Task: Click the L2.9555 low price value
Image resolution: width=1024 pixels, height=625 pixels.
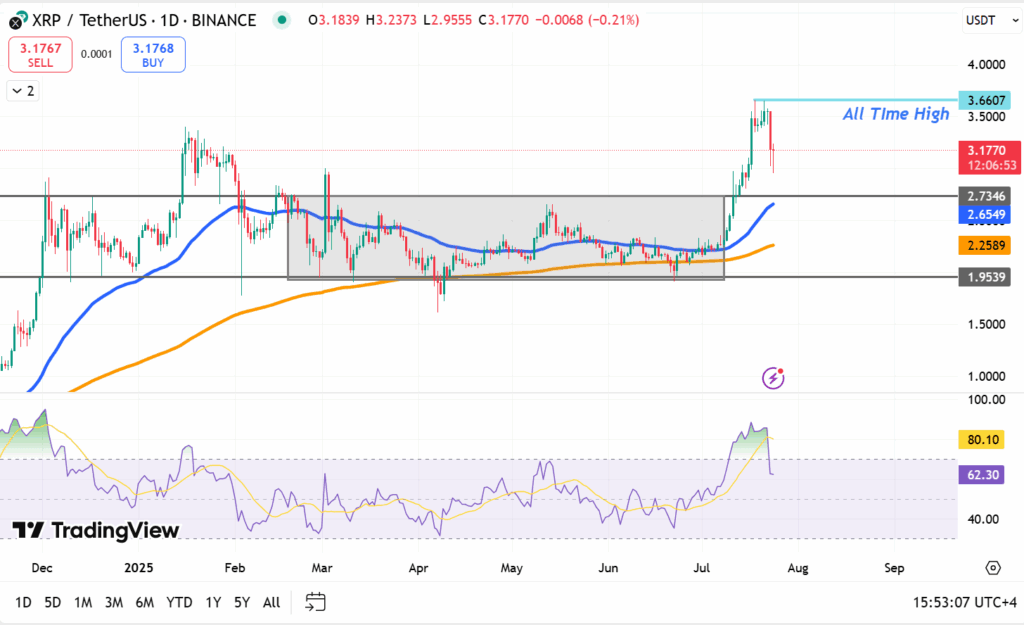Action: (447, 20)
